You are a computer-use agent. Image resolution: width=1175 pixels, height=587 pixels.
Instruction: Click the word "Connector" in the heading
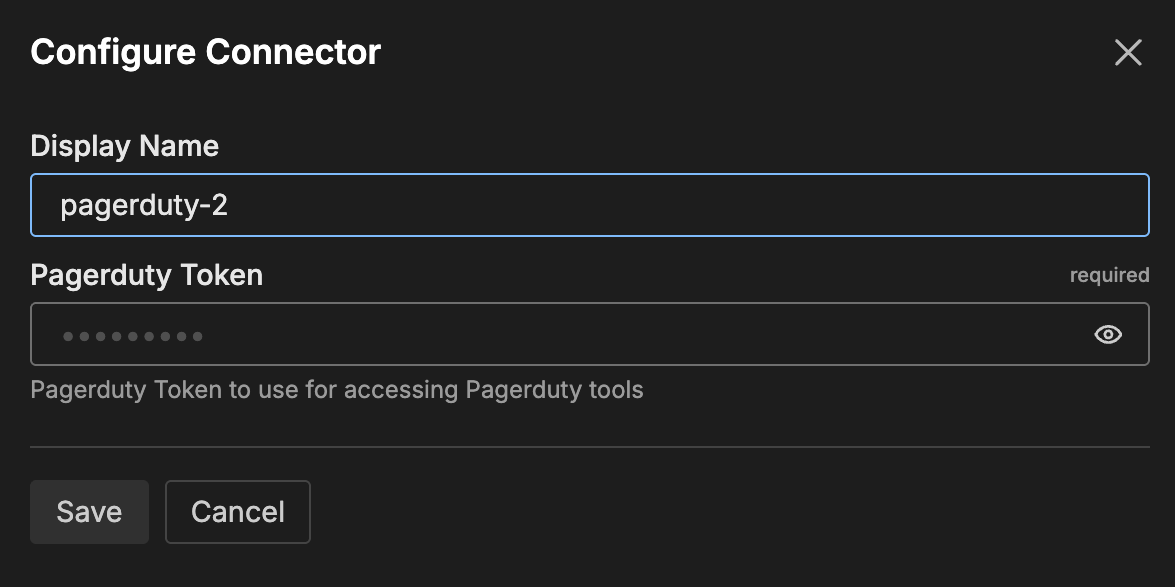[x=294, y=52]
